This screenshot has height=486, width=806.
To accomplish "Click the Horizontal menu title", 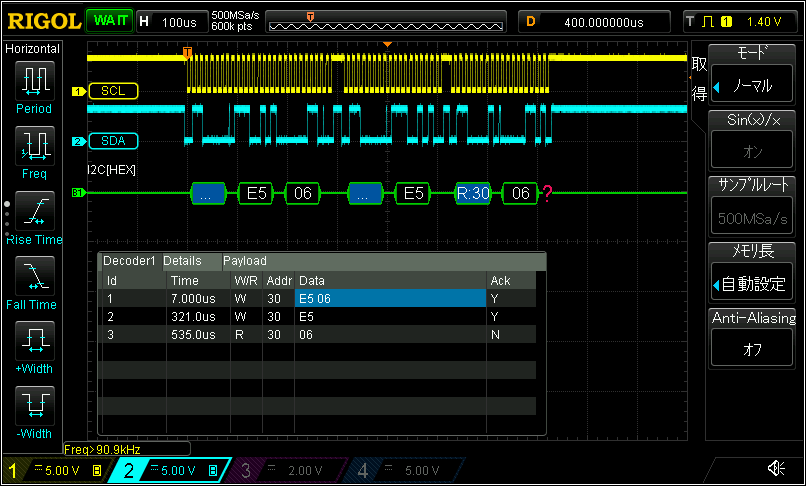I will click(32, 49).
